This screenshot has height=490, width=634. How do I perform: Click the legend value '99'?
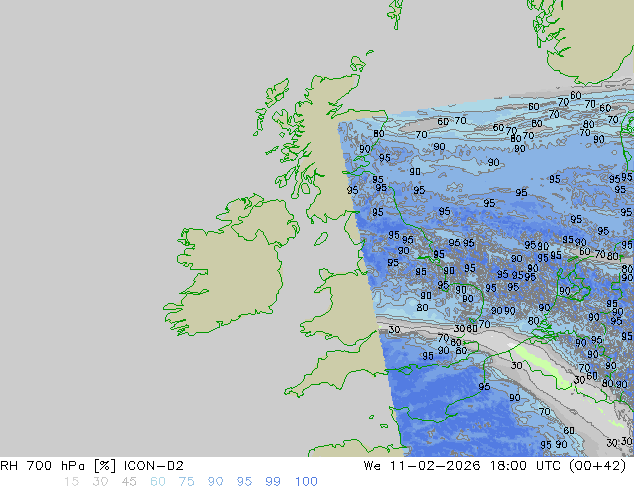point(273,482)
